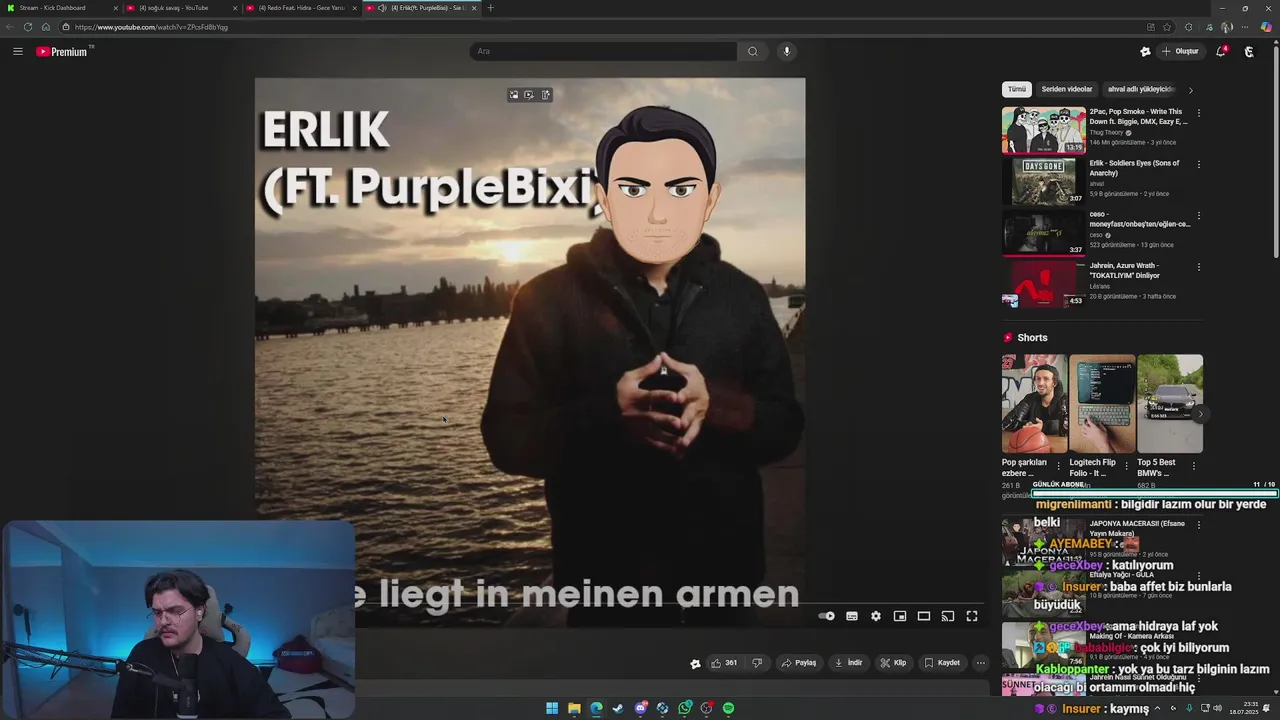Cast video to a TV
The image size is (1280, 720).
coord(948,616)
